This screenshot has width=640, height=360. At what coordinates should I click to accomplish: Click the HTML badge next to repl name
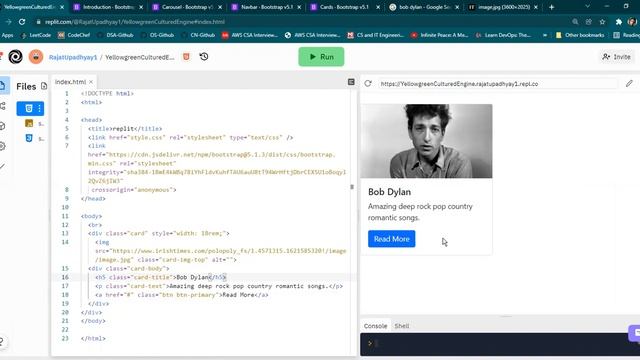186,57
